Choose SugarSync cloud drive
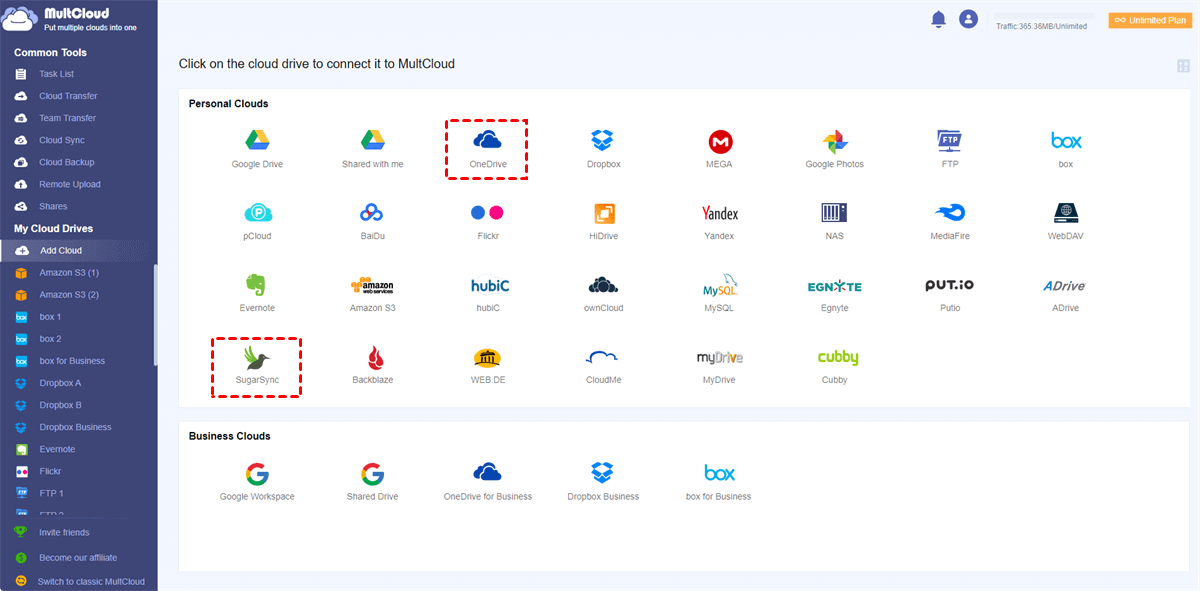The width and height of the screenshot is (1200, 591). click(257, 366)
